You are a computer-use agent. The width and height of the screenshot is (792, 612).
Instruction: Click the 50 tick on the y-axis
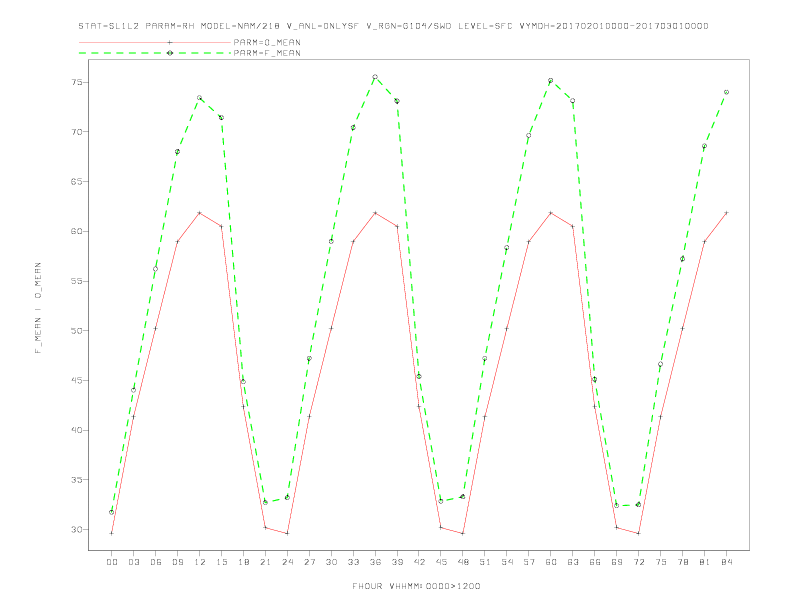[x=77, y=331]
